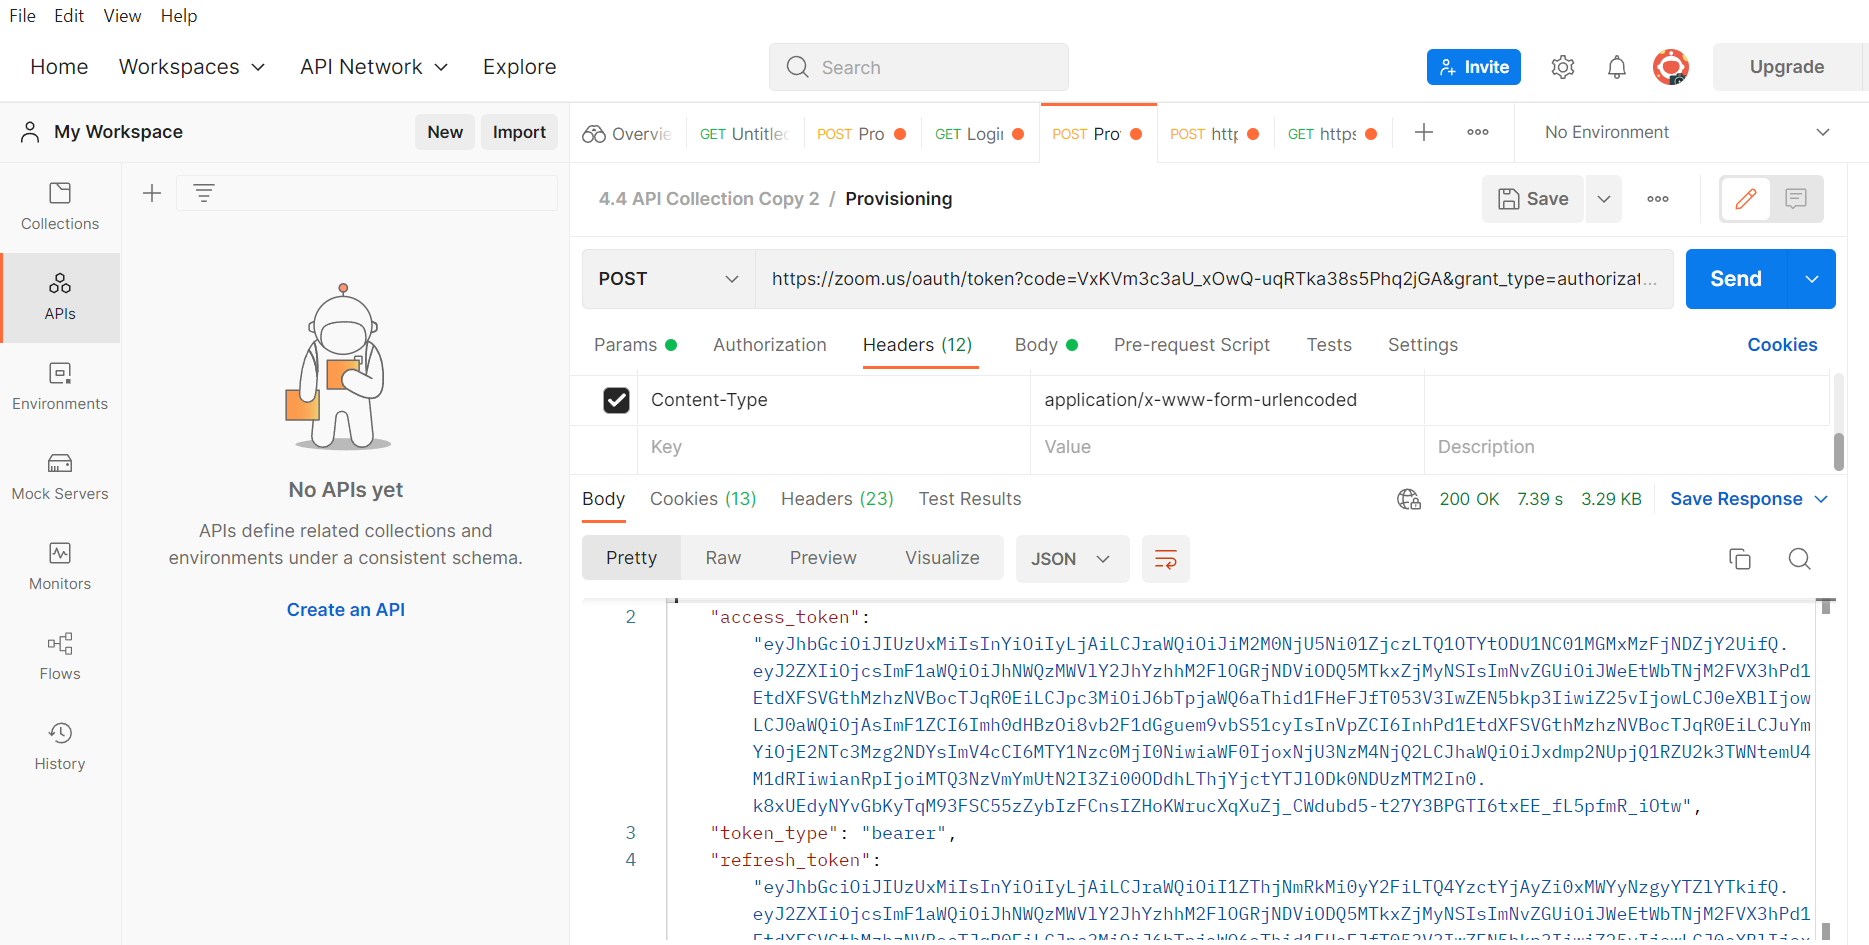Open the Help menu
This screenshot has height=945, width=1869.
pyautogui.click(x=179, y=16)
